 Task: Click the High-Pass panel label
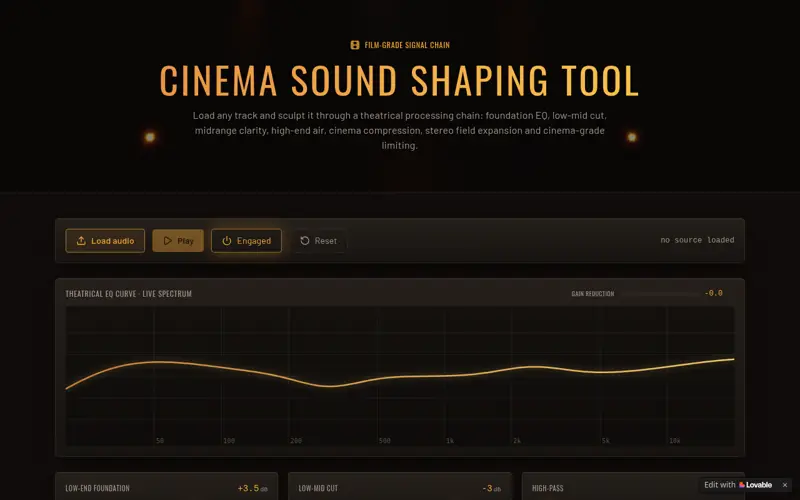click(547, 488)
